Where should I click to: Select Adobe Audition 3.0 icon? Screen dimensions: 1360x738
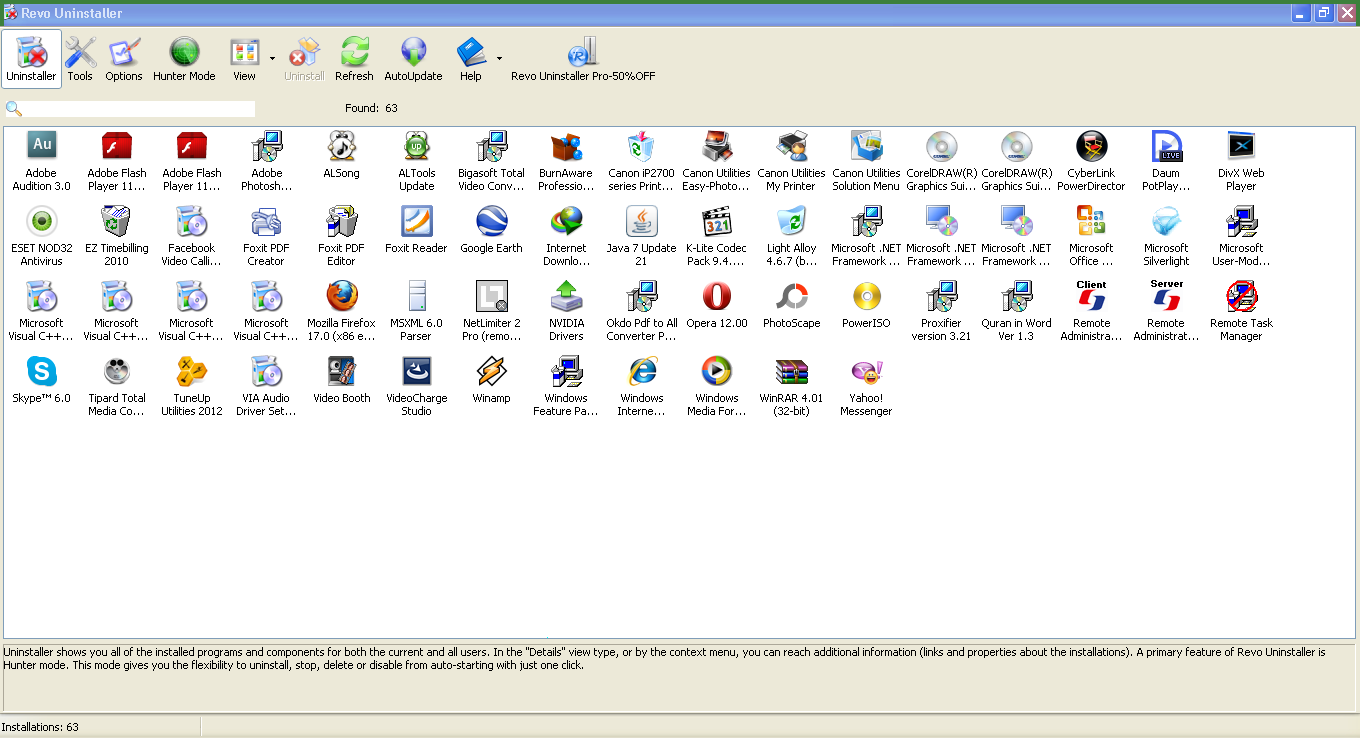point(42,145)
